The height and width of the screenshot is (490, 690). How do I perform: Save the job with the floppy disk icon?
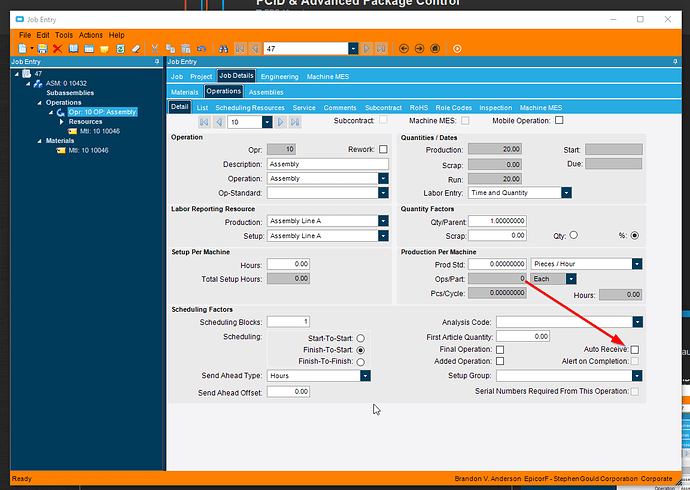[42, 48]
